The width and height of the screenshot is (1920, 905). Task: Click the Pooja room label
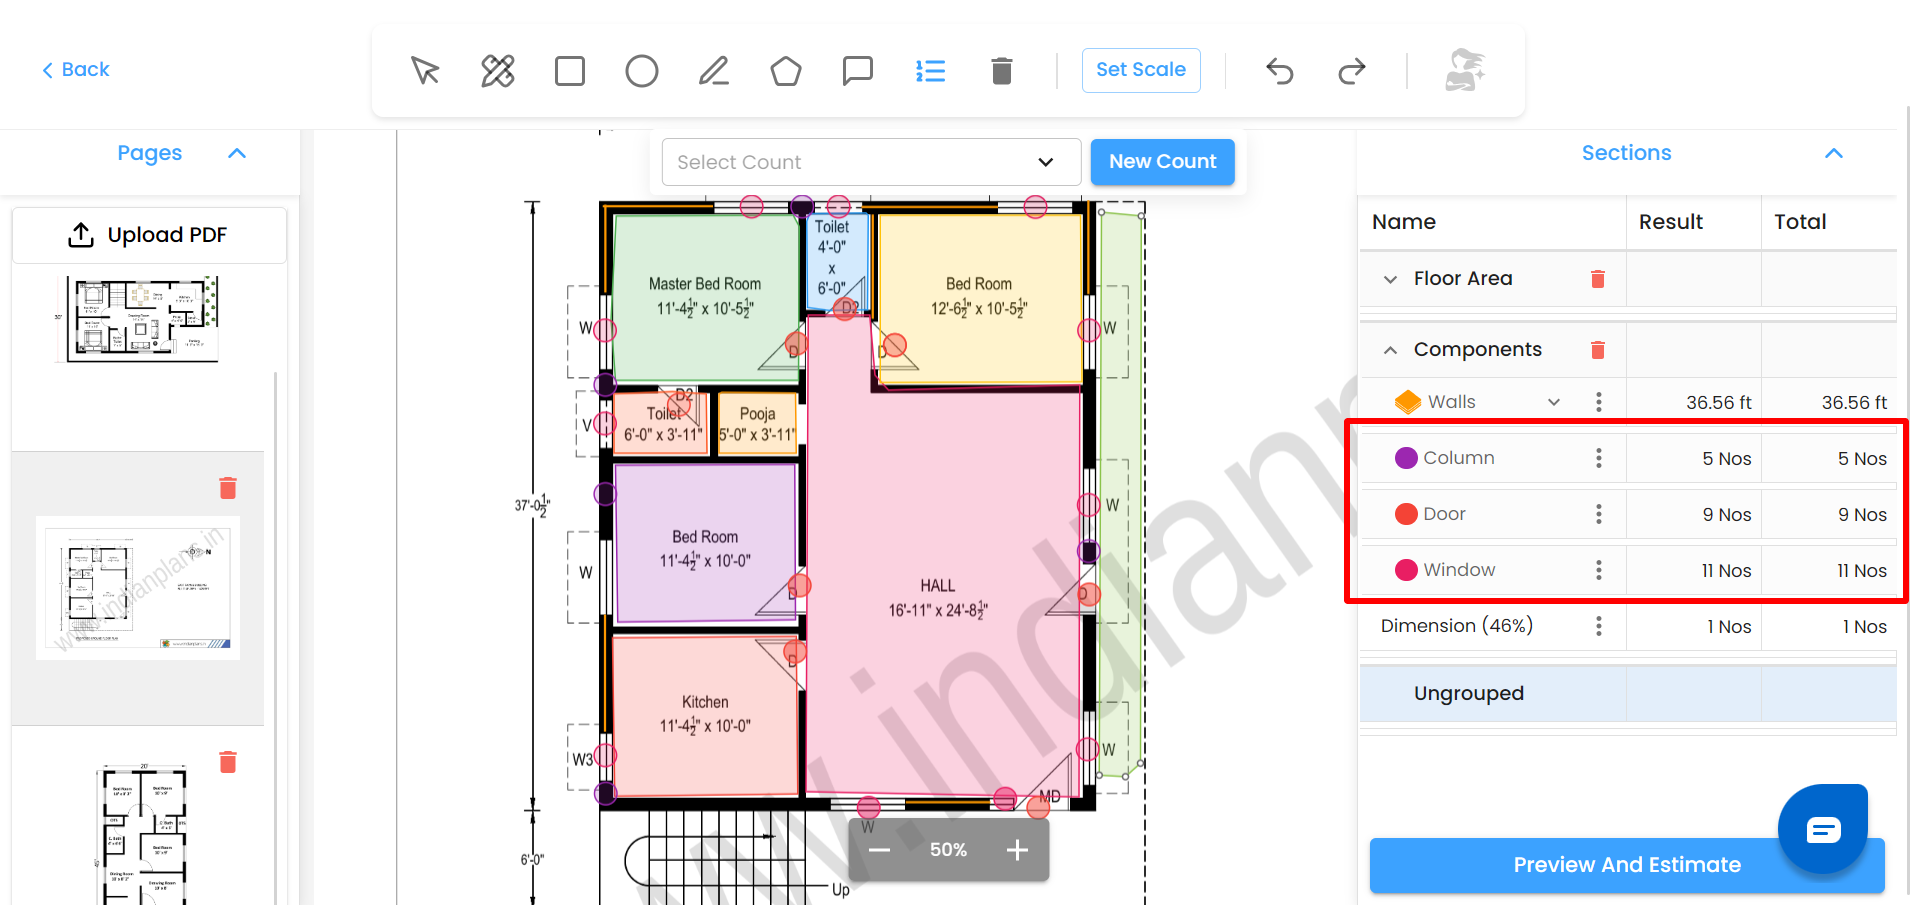[x=758, y=413]
